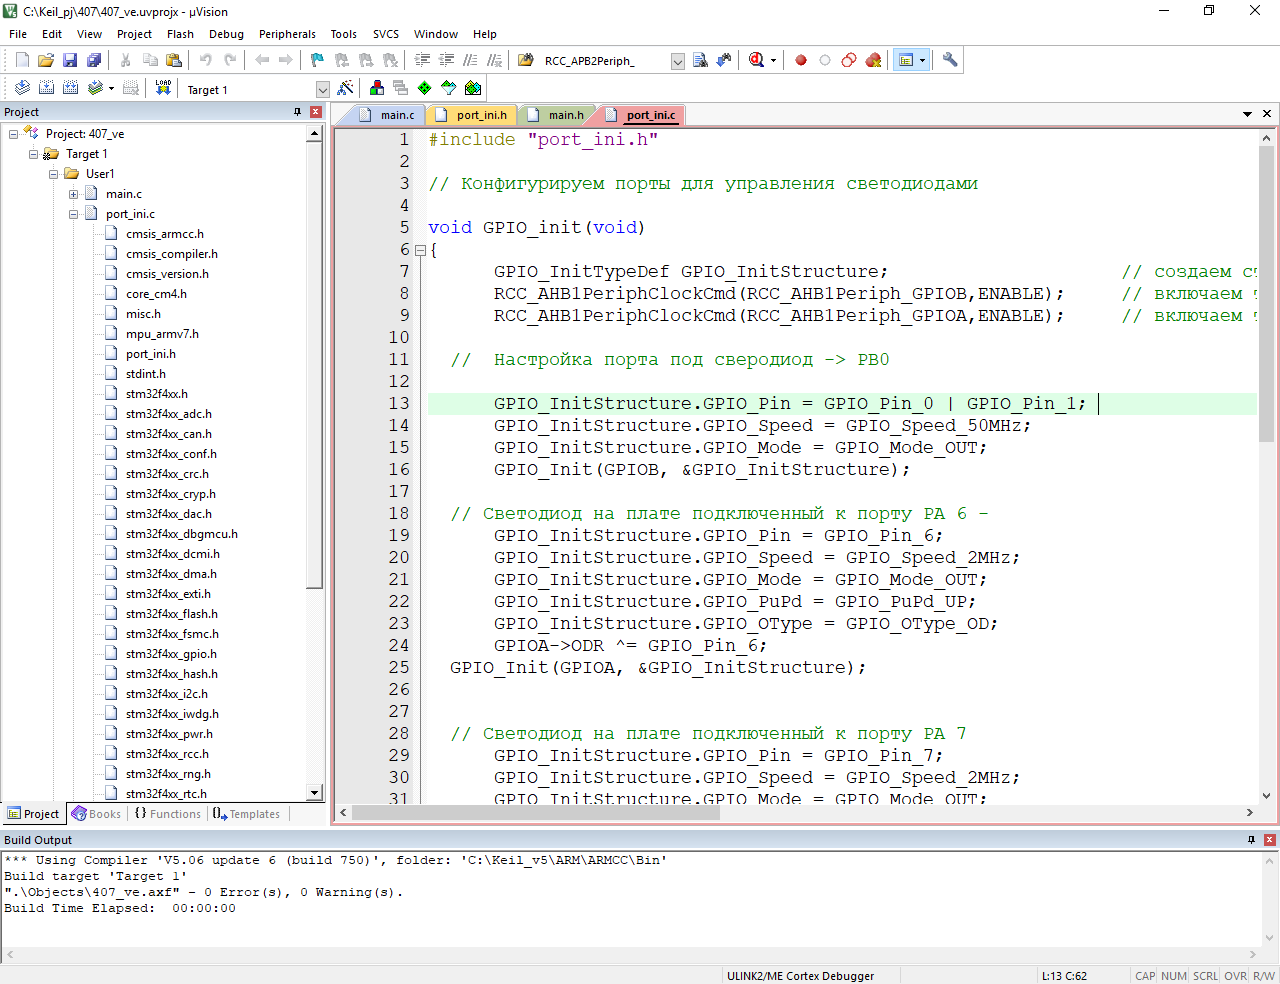This screenshot has width=1280, height=984.
Task: Toggle auto-hide pin on Build Output
Action: pos(1251,840)
